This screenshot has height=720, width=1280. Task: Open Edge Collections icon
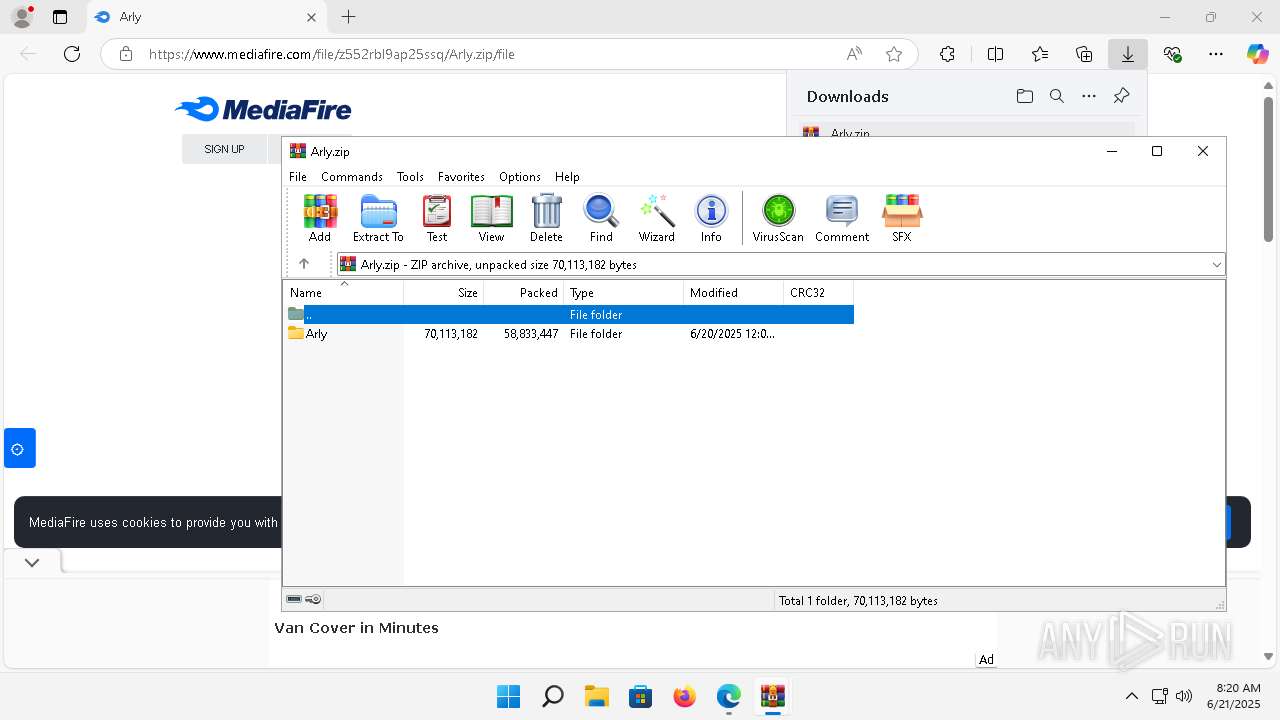click(1084, 54)
